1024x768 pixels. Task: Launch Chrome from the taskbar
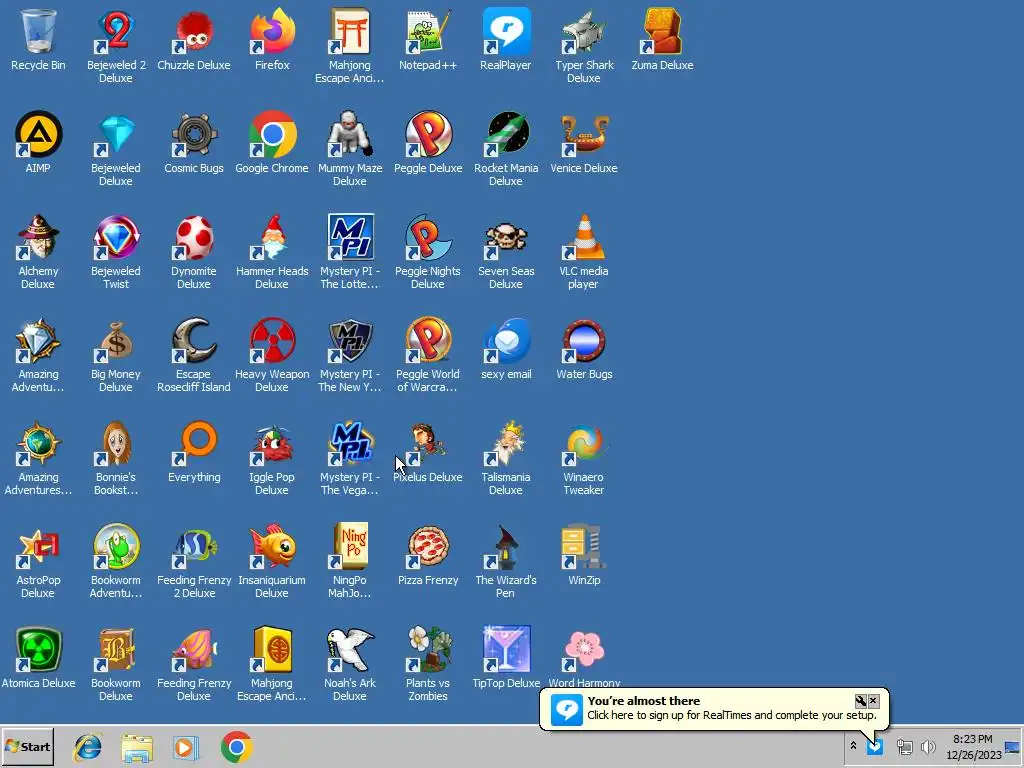236,747
